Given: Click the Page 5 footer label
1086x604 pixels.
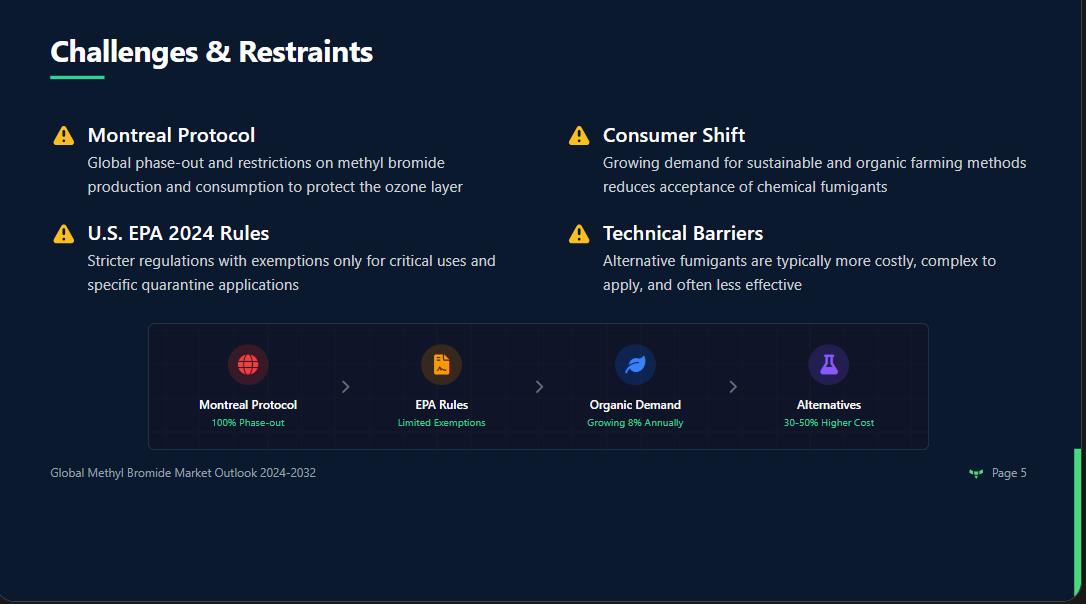Looking at the screenshot, I should [x=1009, y=473].
